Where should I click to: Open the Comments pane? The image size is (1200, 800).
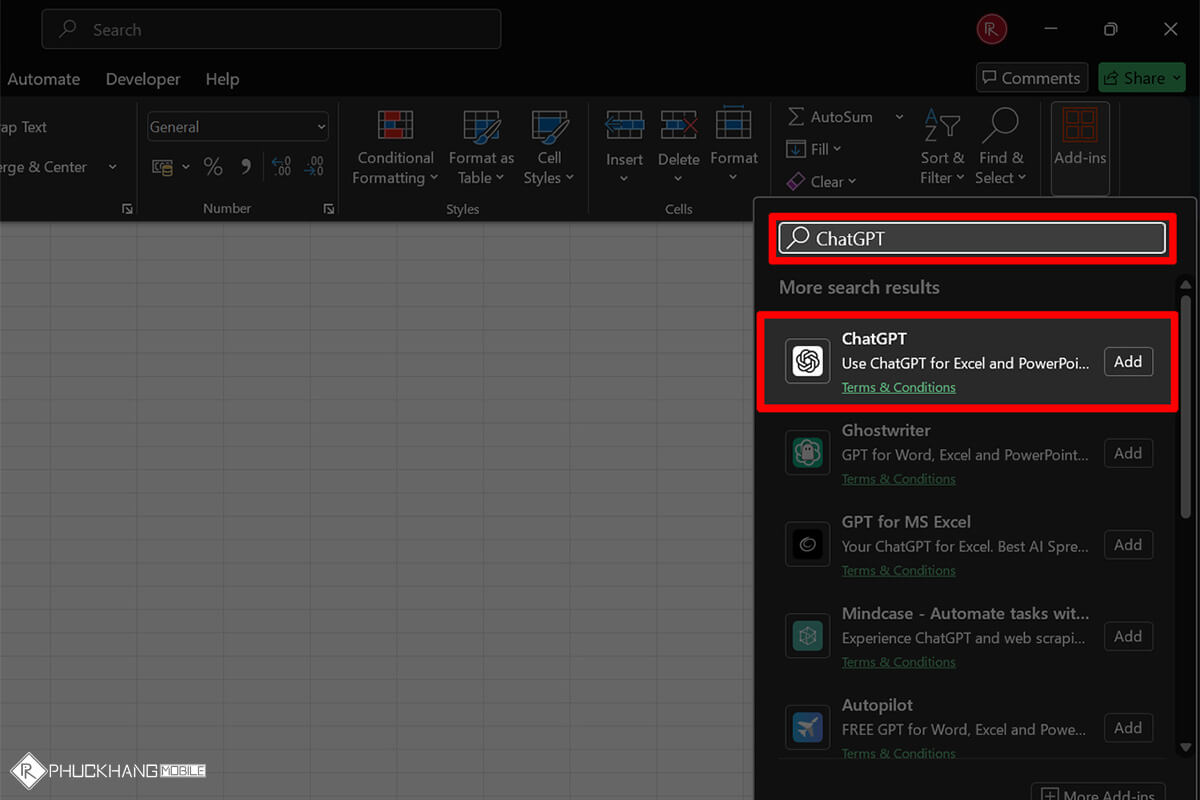pos(1031,78)
